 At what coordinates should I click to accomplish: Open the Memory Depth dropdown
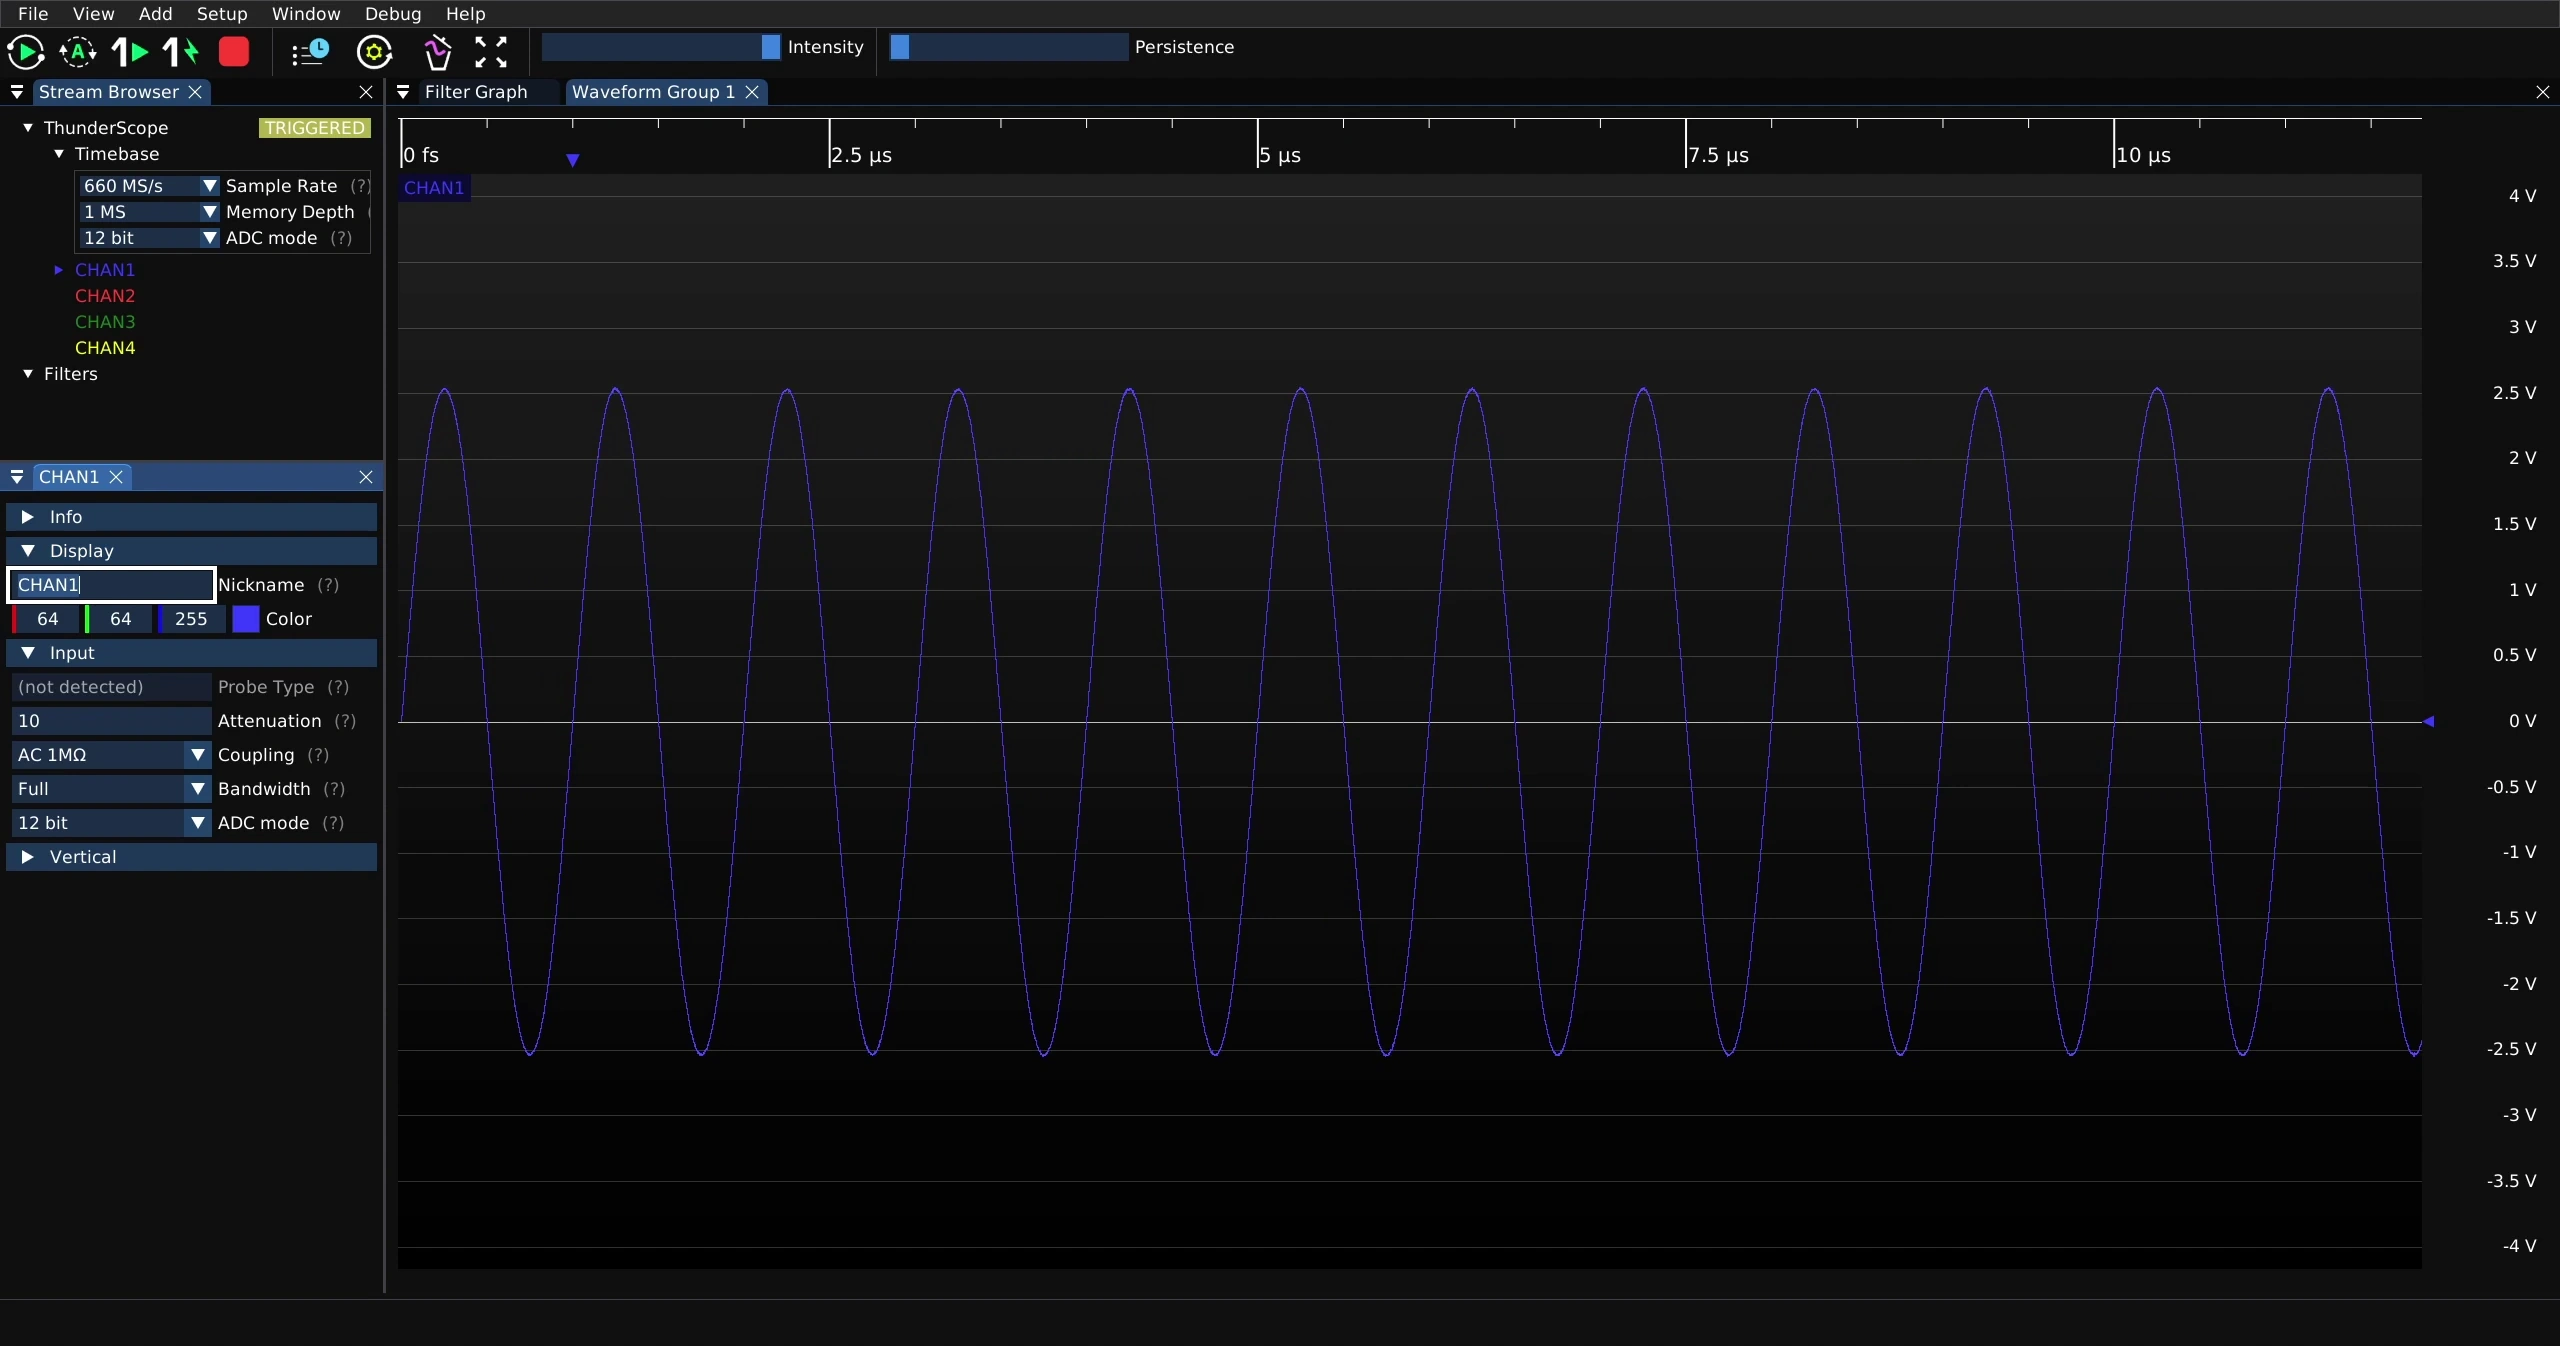pyautogui.click(x=148, y=212)
